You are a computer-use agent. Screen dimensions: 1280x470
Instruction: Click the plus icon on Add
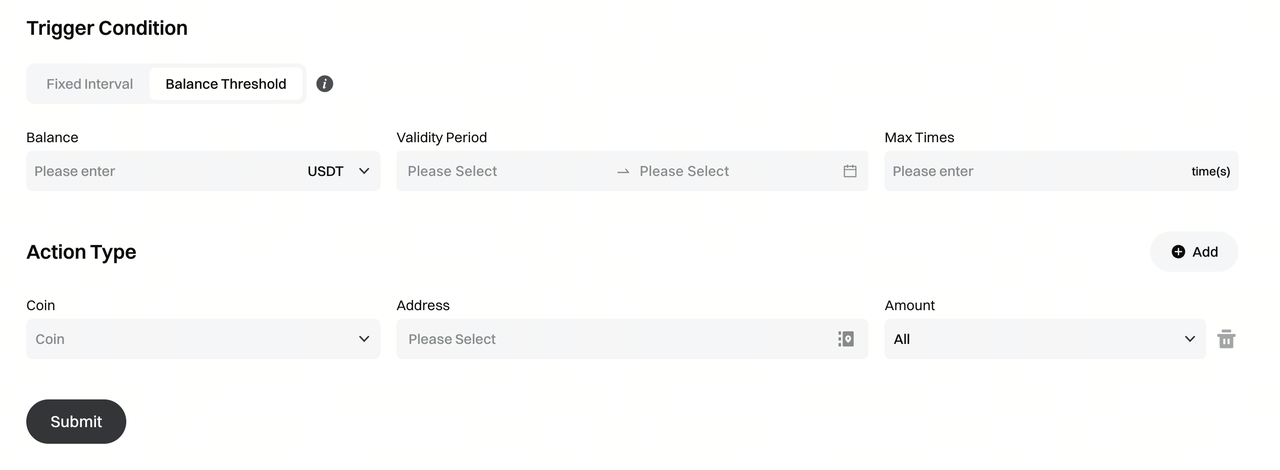[x=1178, y=252]
